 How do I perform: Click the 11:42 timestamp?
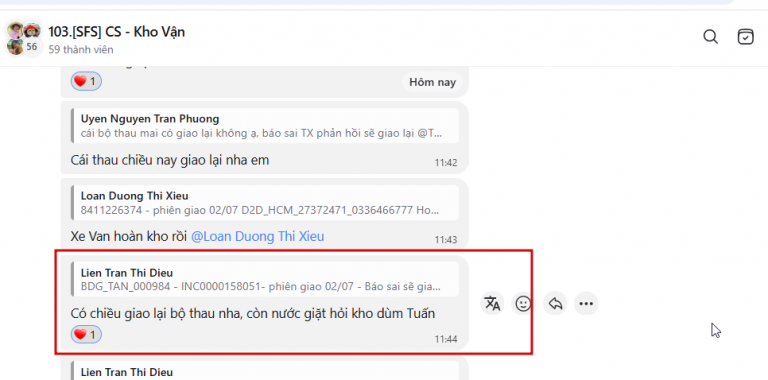click(x=446, y=163)
